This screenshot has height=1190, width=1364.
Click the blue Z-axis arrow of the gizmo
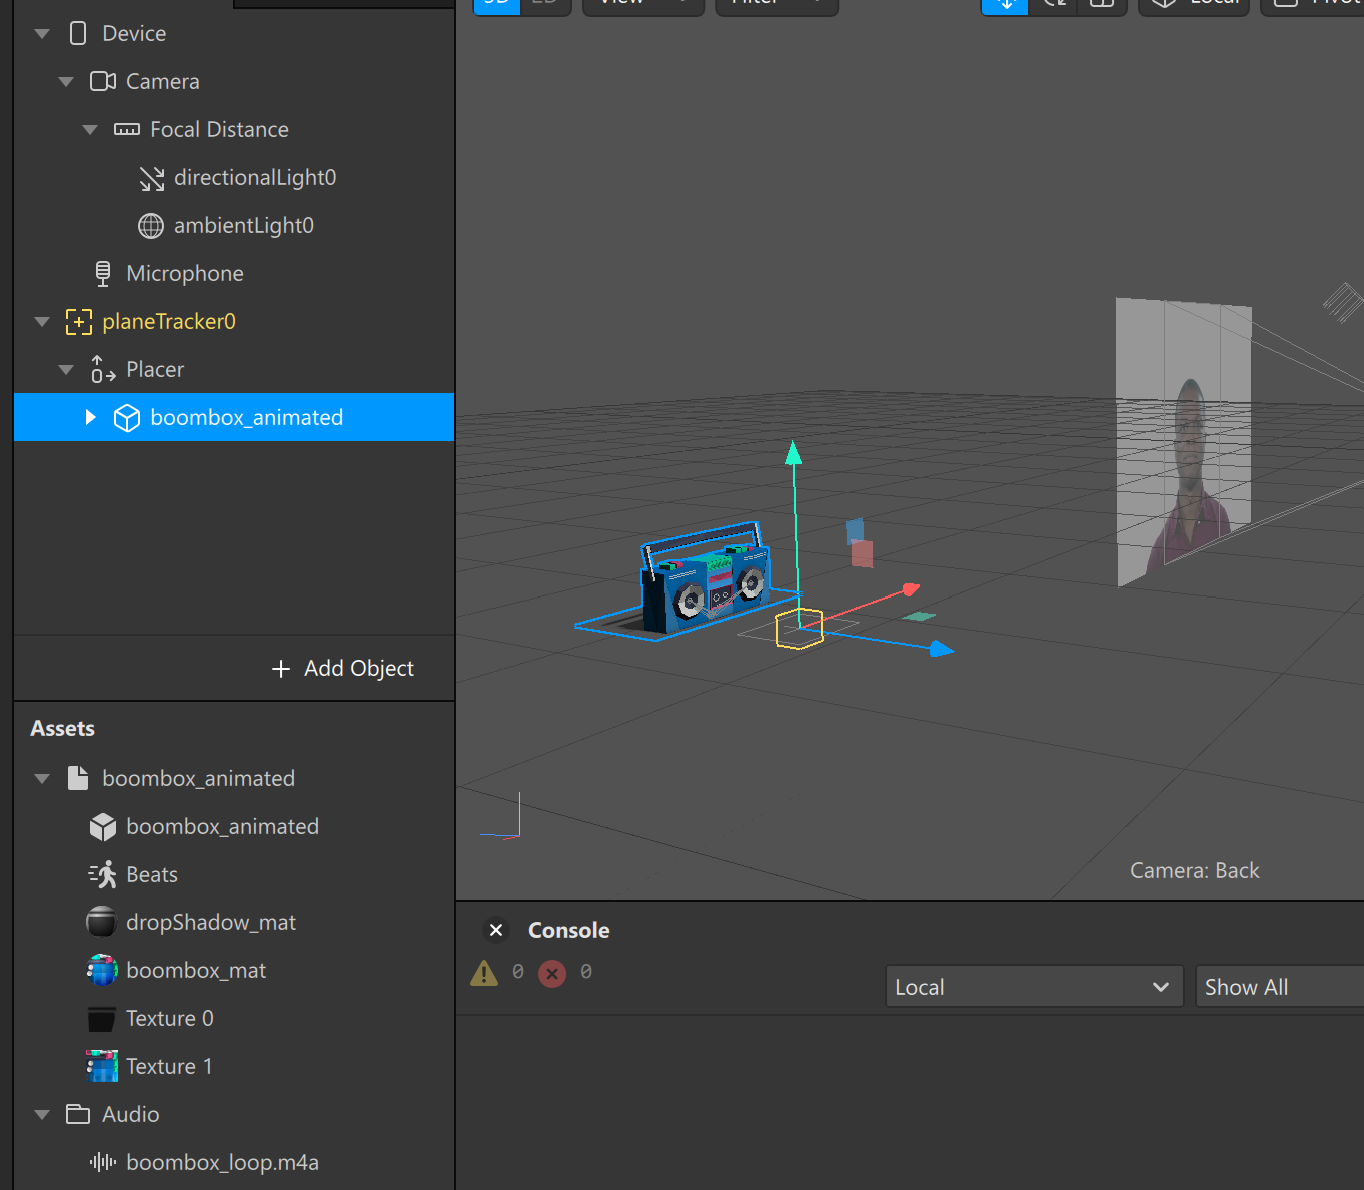tap(941, 650)
